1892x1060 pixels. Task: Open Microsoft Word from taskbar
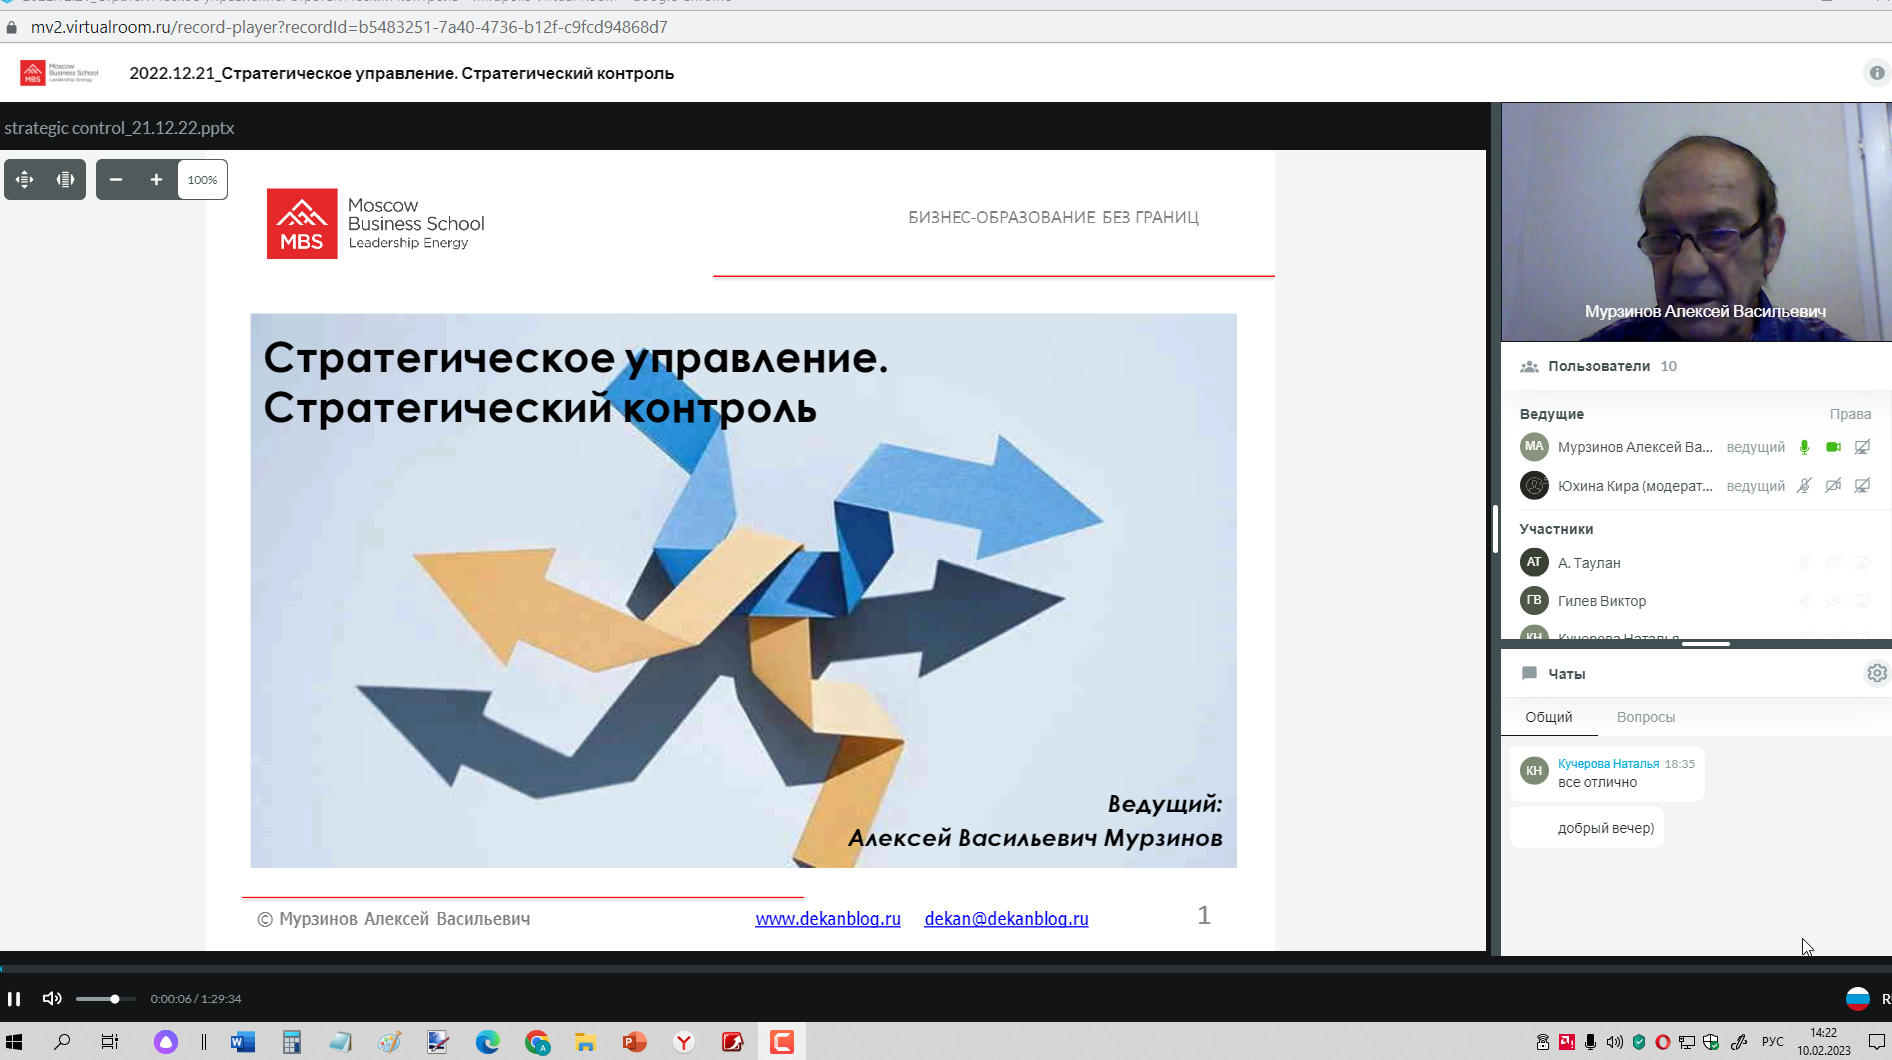click(x=243, y=1042)
